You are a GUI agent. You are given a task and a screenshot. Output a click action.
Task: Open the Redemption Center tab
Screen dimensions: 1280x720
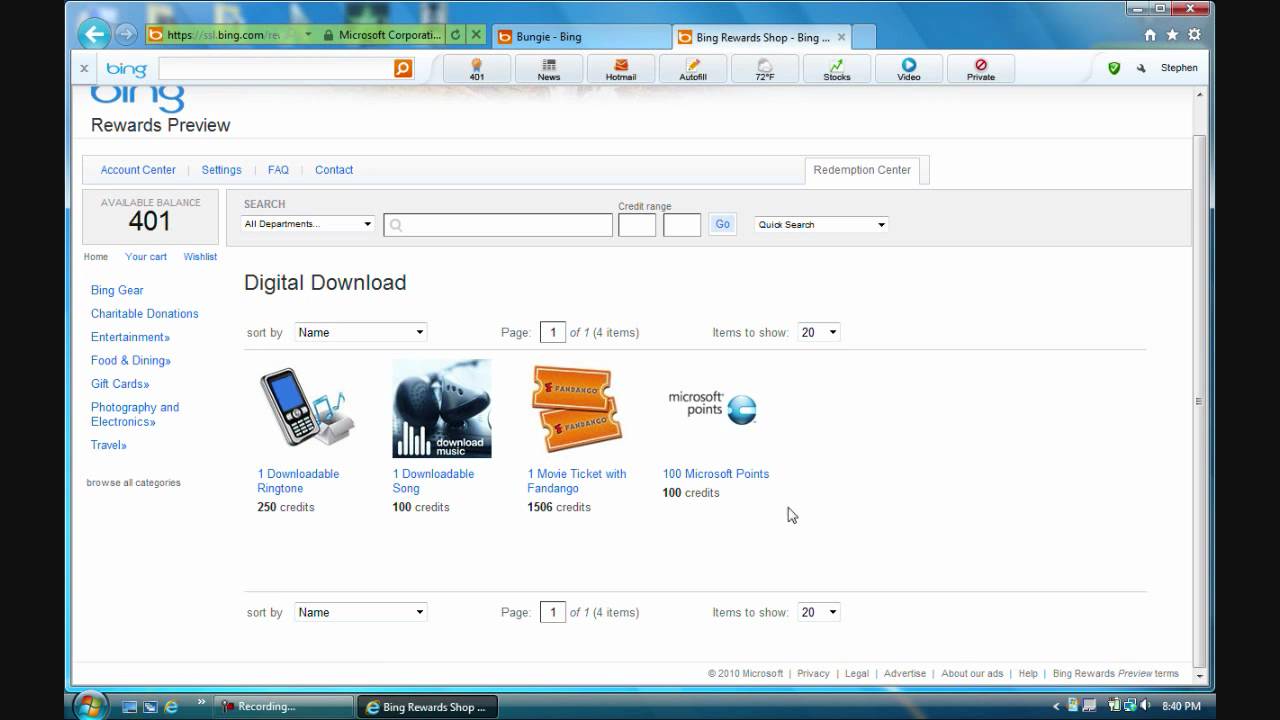[x=862, y=170]
